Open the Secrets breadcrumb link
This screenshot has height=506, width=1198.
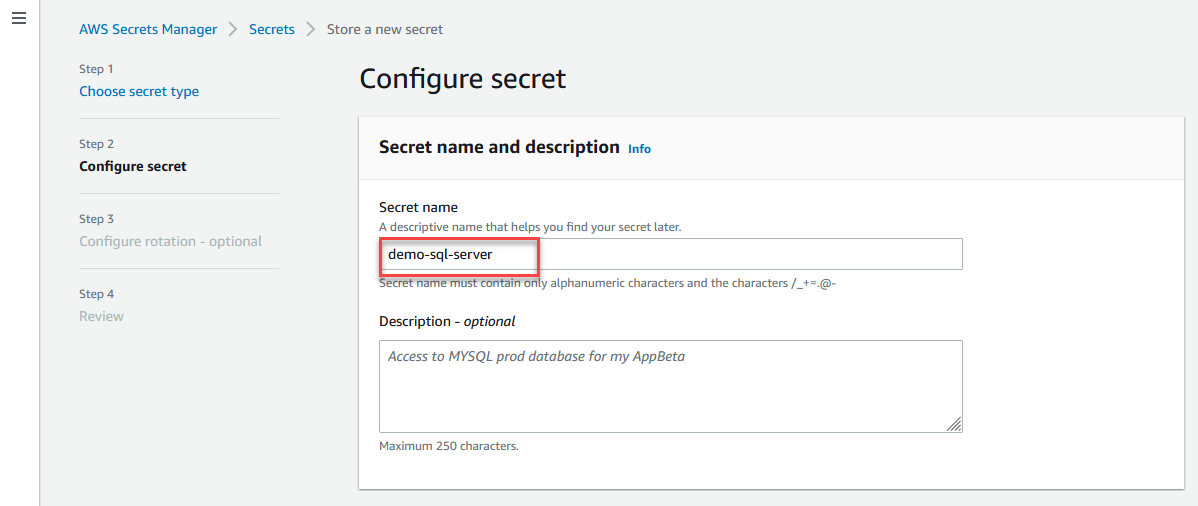coord(272,30)
